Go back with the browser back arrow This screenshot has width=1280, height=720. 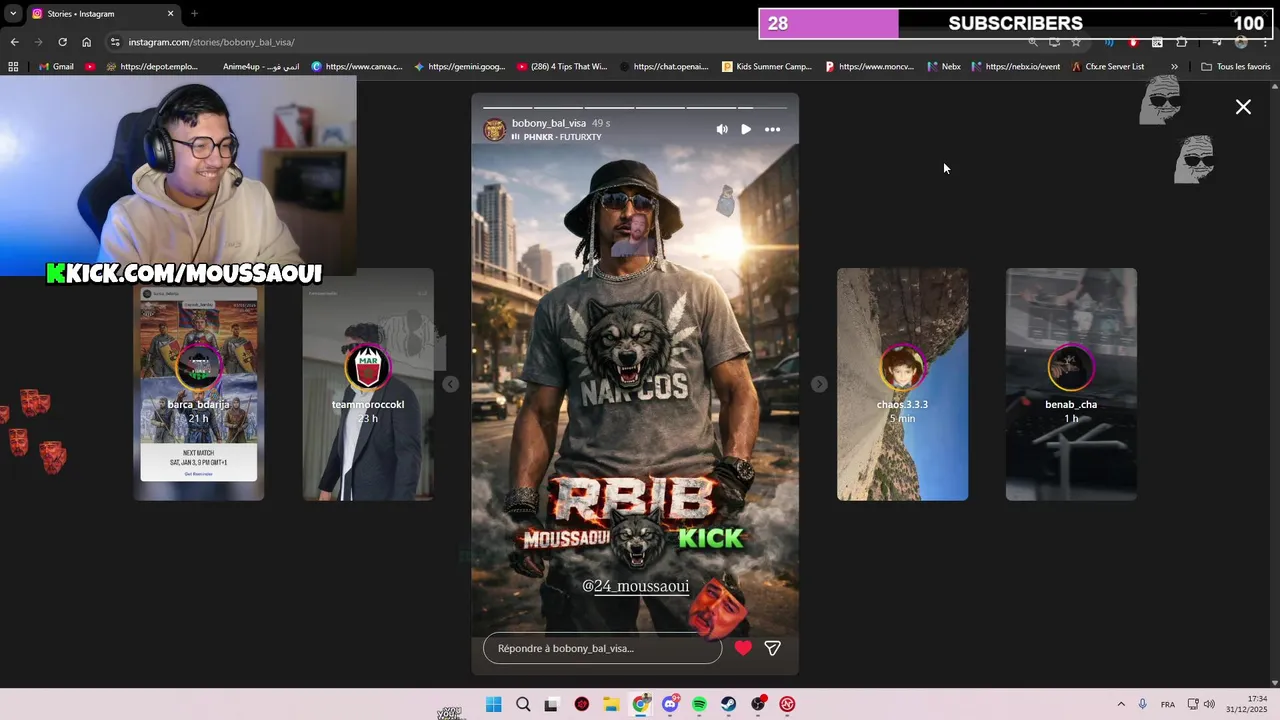point(14,42)
